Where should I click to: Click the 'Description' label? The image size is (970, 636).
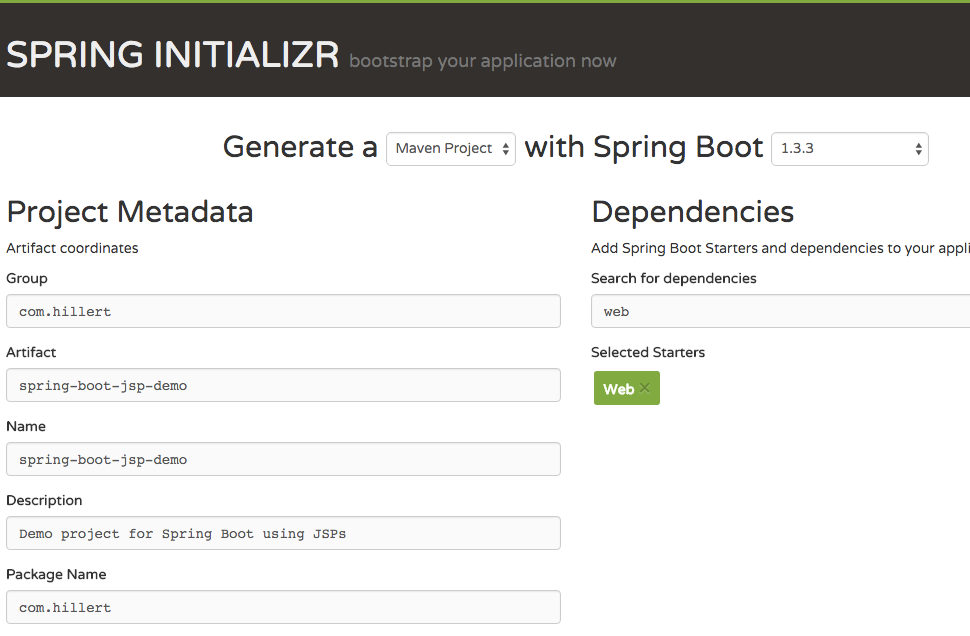(x=44, y=500)
